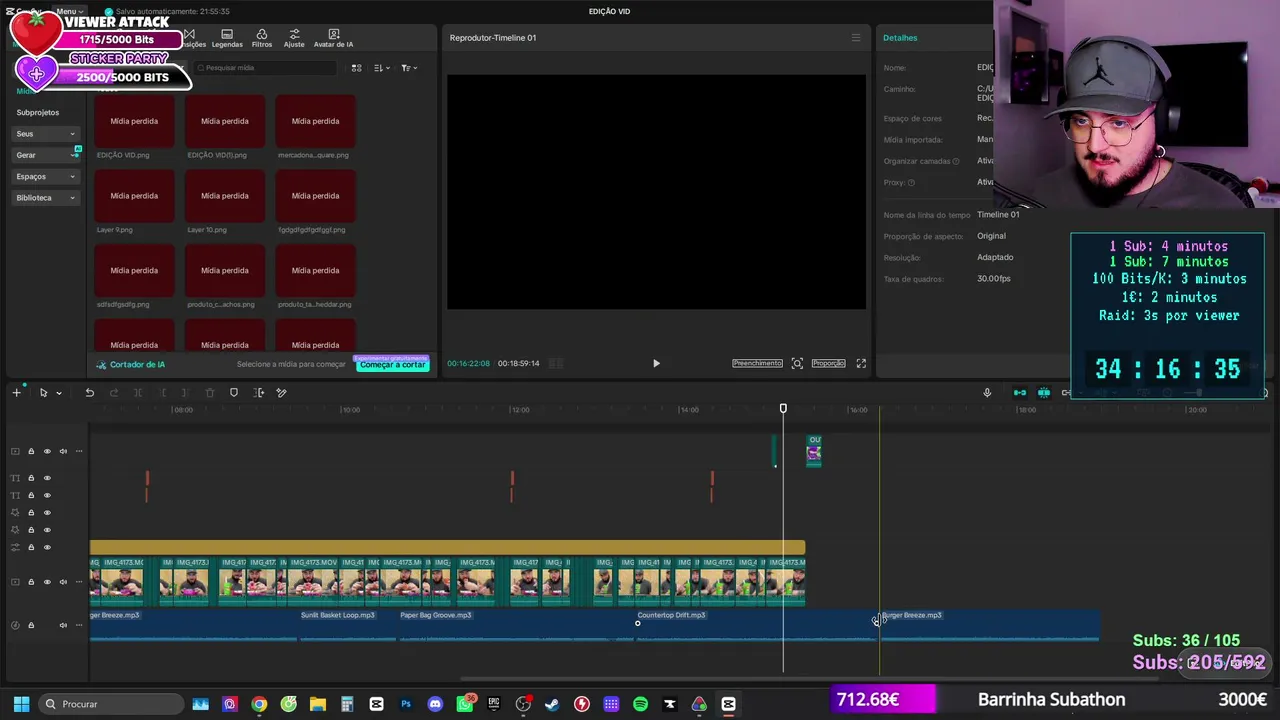Select the Layer 10.png media thumbnail
The height and width of the screenshot is (720, 1280).
click(225, 196)
